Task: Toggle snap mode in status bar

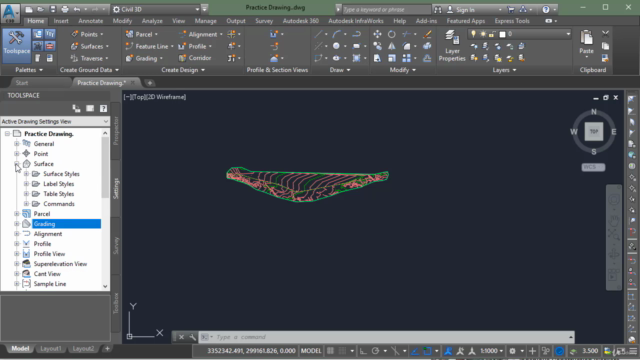Action: 342,351
